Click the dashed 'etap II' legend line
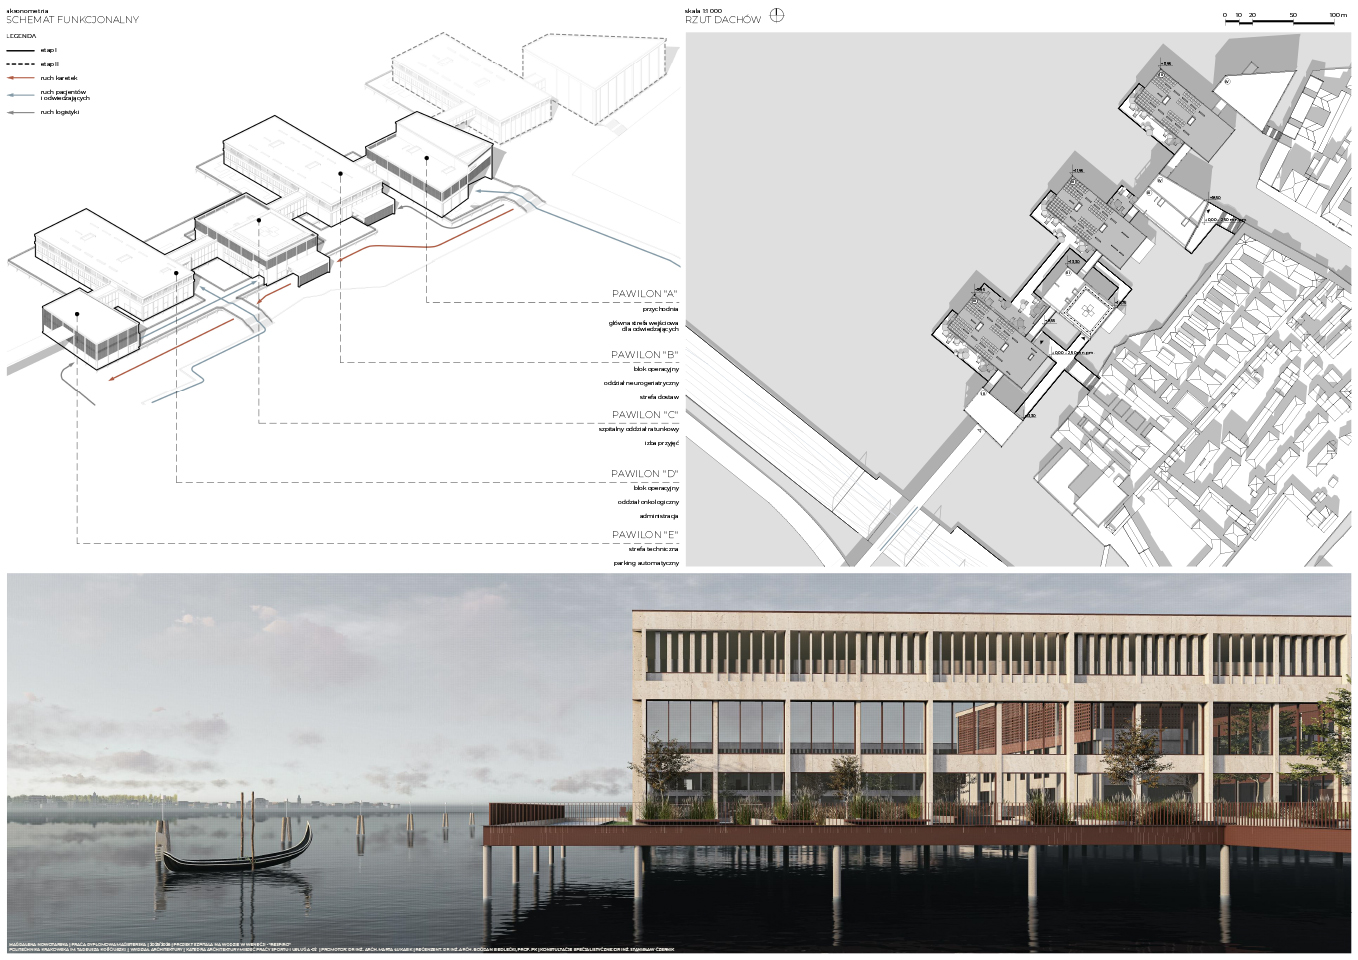Viewport: 1358px width, 960px height. pyautogui.click(x=21, y=64)
